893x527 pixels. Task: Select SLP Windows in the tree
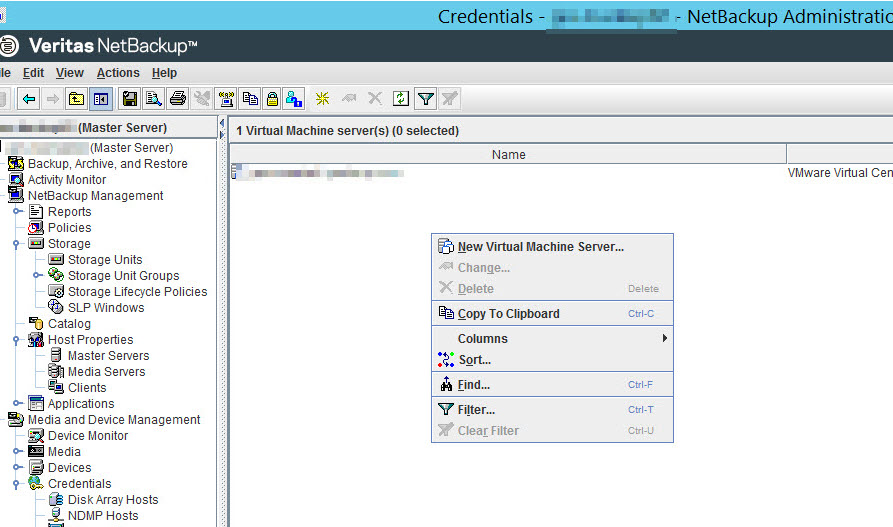click(x=106, y=307)
